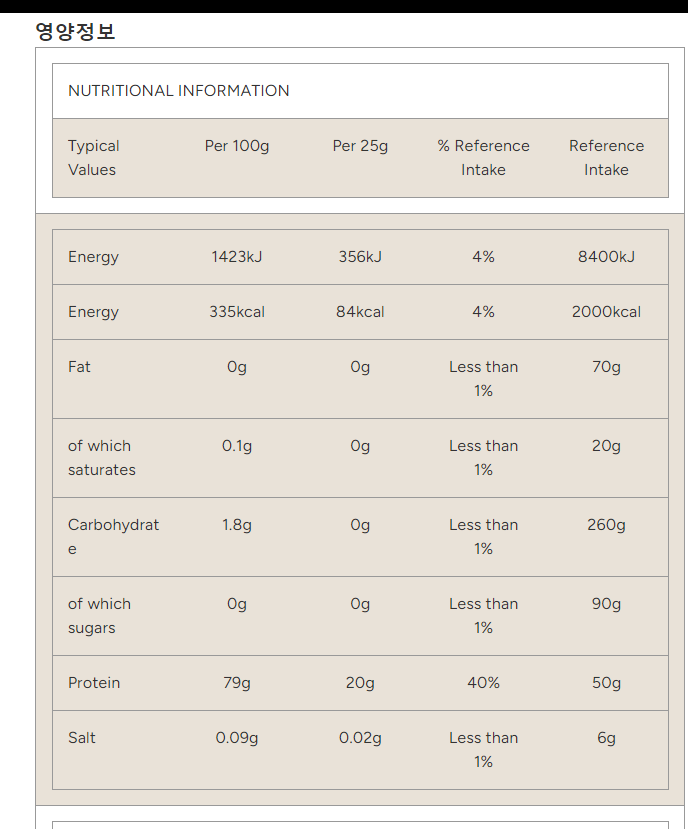Click the "of which saturates" row label
This screenshot has width=688, height=829.
(102, 458)
